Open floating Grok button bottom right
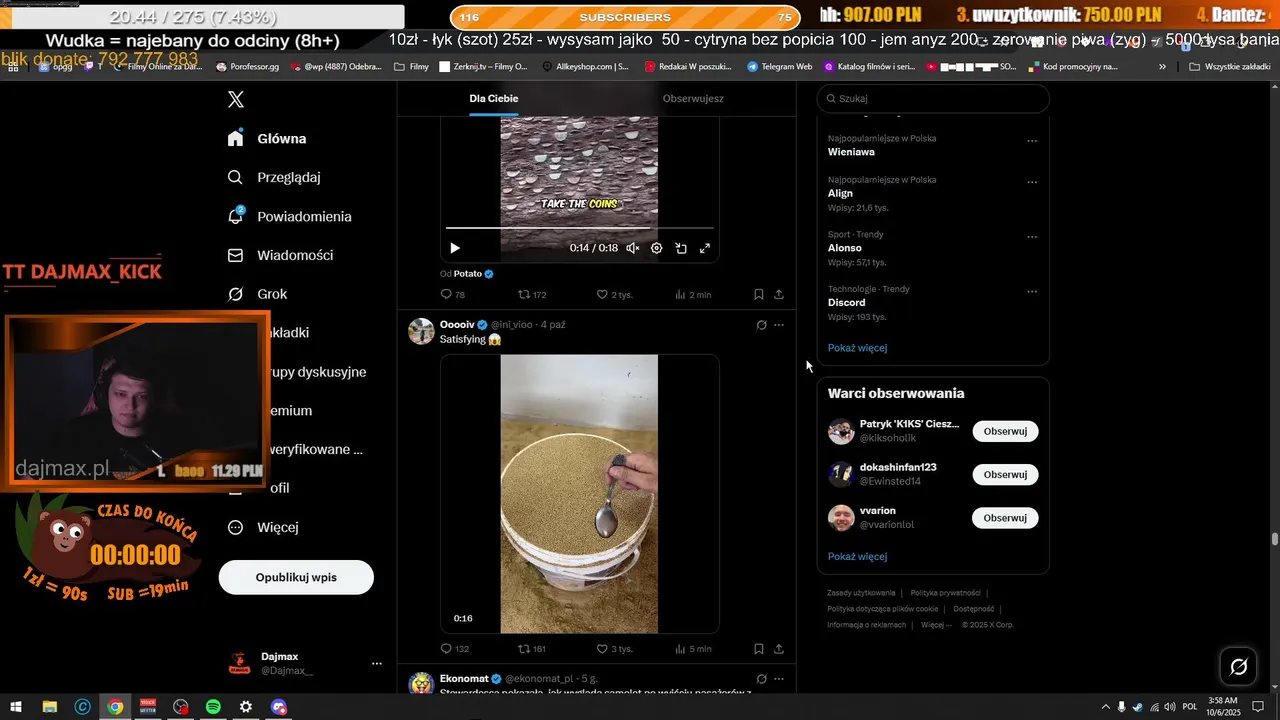1280x720 pixels. (x=1238, y=666)
